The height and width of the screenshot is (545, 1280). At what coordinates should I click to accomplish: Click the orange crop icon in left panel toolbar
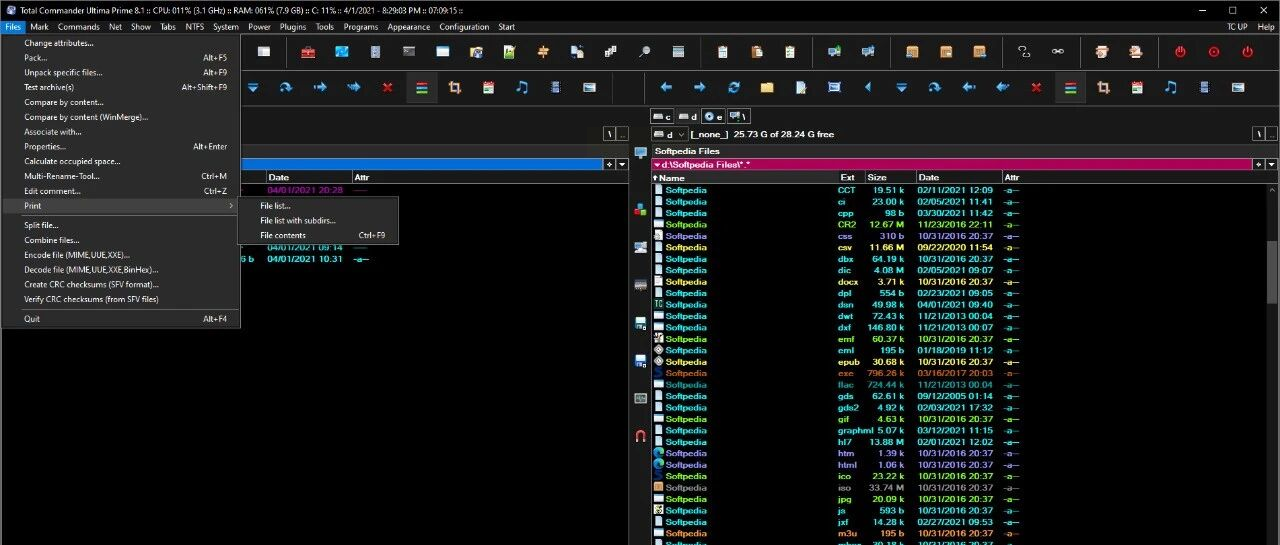454,88
